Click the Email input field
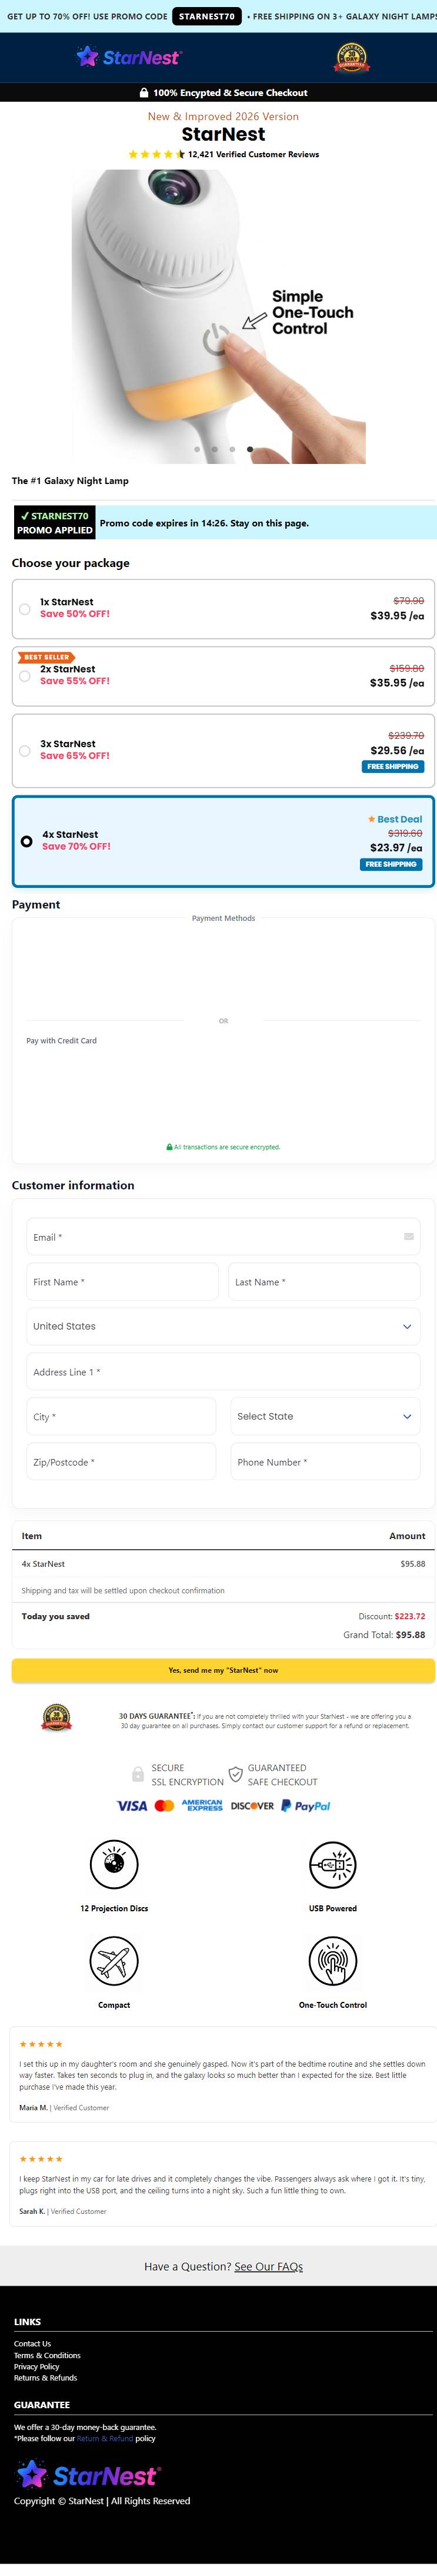437x2576 pixels. pyautogui.click(x=223, y=1237)
